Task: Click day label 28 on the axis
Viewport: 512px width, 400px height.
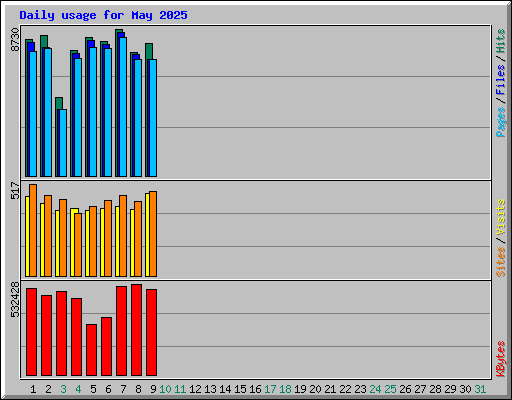Action: point(435,389)
